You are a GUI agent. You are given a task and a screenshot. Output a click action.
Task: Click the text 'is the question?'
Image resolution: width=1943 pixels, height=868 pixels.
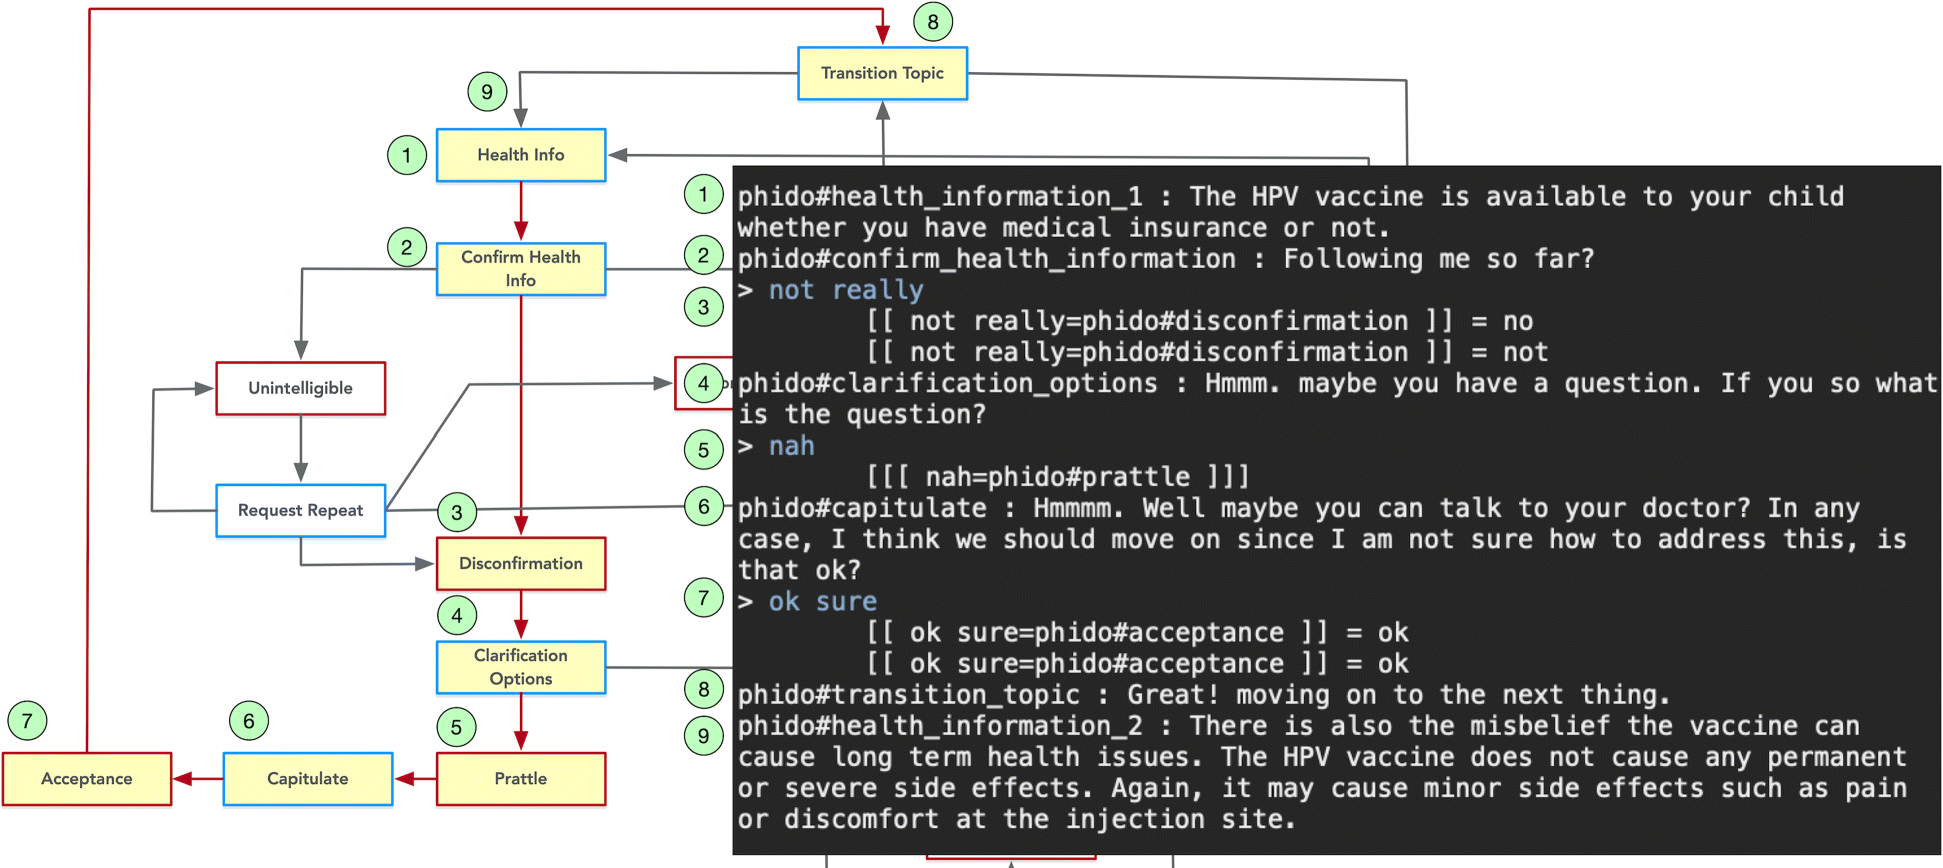862,414
